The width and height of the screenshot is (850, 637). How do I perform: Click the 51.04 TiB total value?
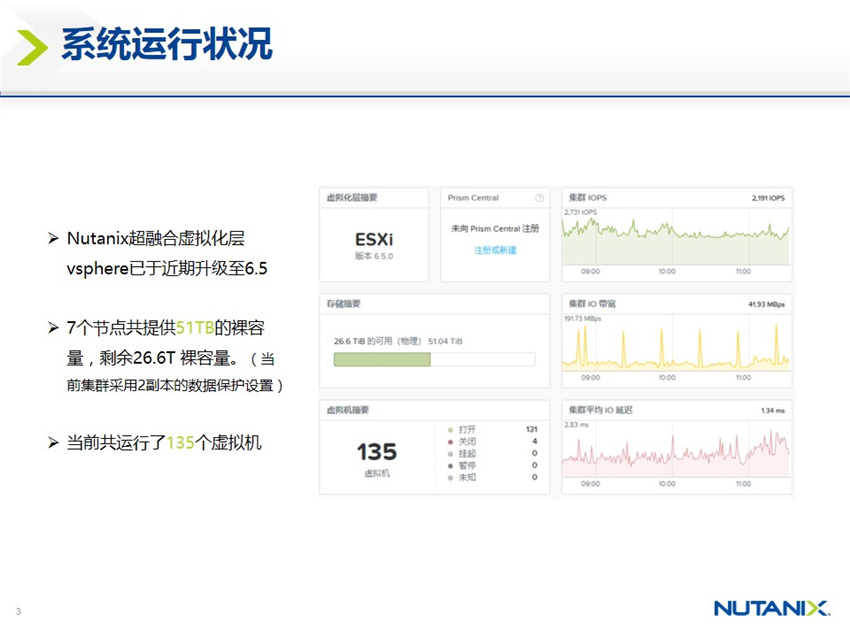[x=445, y=341]
